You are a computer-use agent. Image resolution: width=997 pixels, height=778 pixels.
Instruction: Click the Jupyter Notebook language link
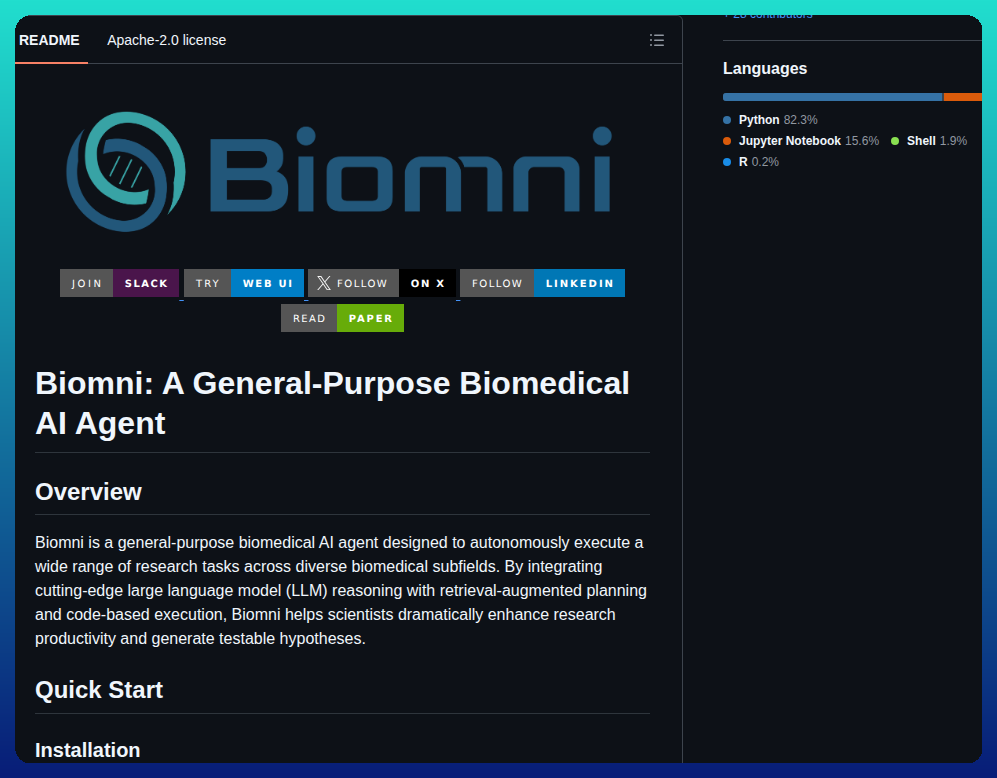pos(801,140)
